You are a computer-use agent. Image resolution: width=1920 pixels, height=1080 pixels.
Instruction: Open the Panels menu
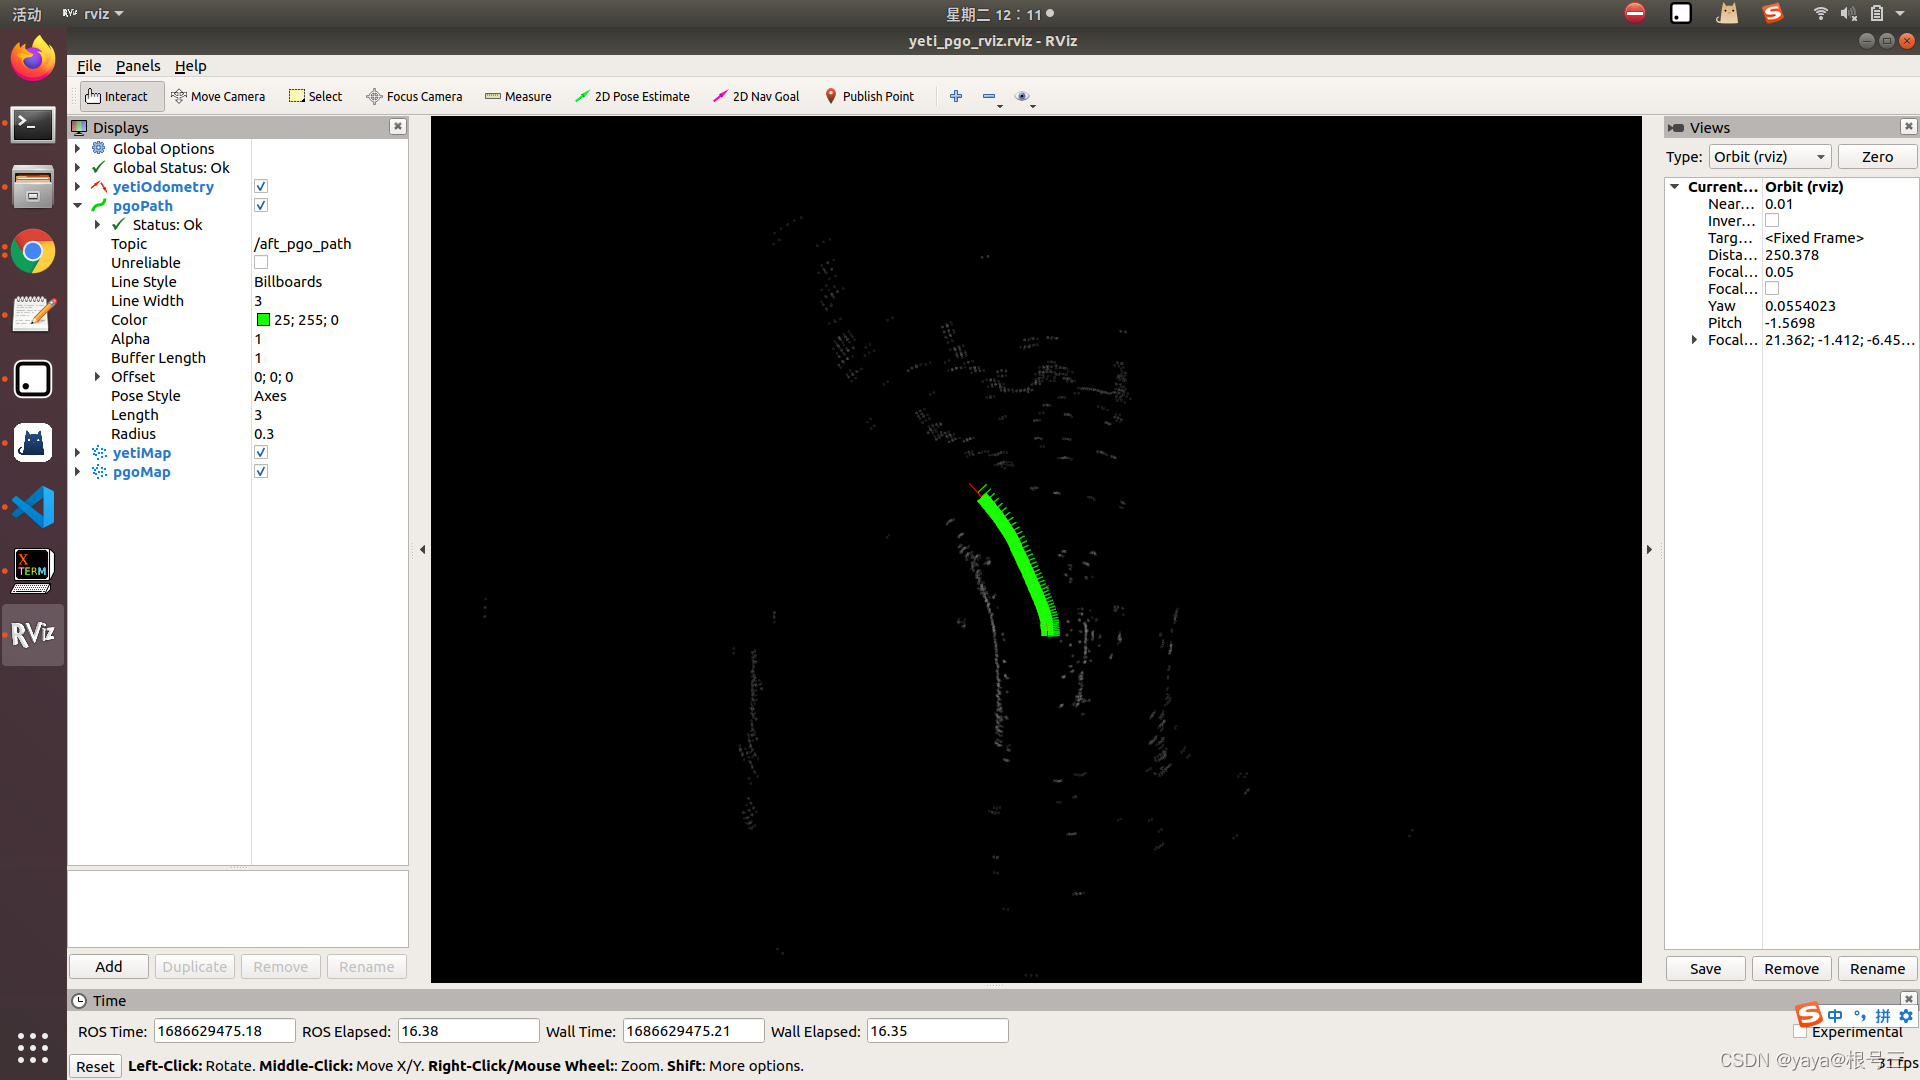(138, 66)
